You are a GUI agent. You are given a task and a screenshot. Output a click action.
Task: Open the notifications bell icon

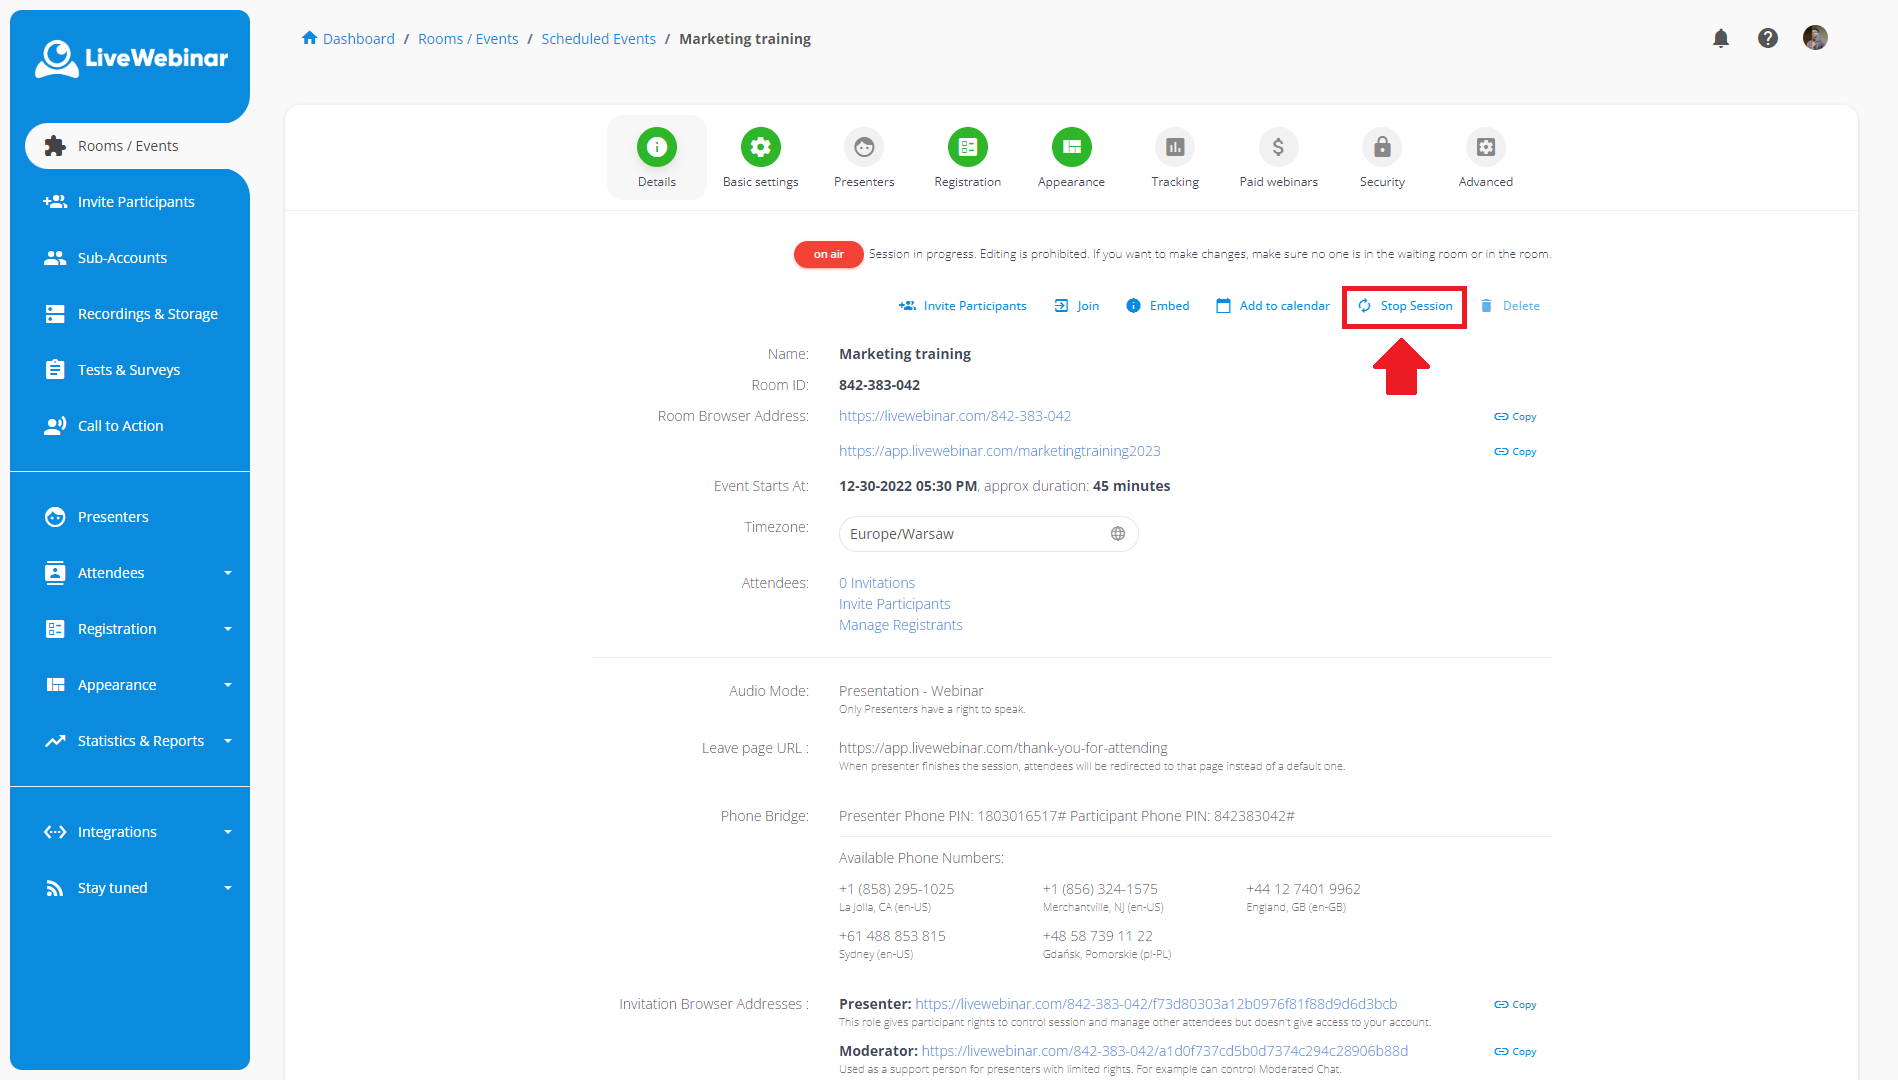[1720, 38]
